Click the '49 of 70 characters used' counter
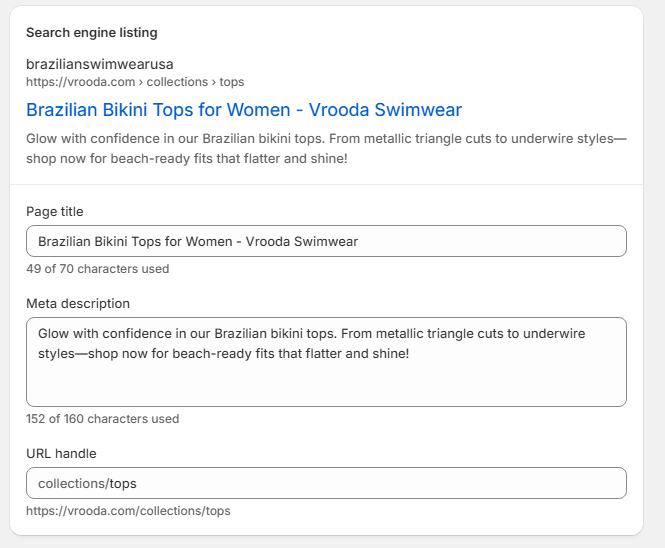The image size is (665, 548). (x=97, y=269)
